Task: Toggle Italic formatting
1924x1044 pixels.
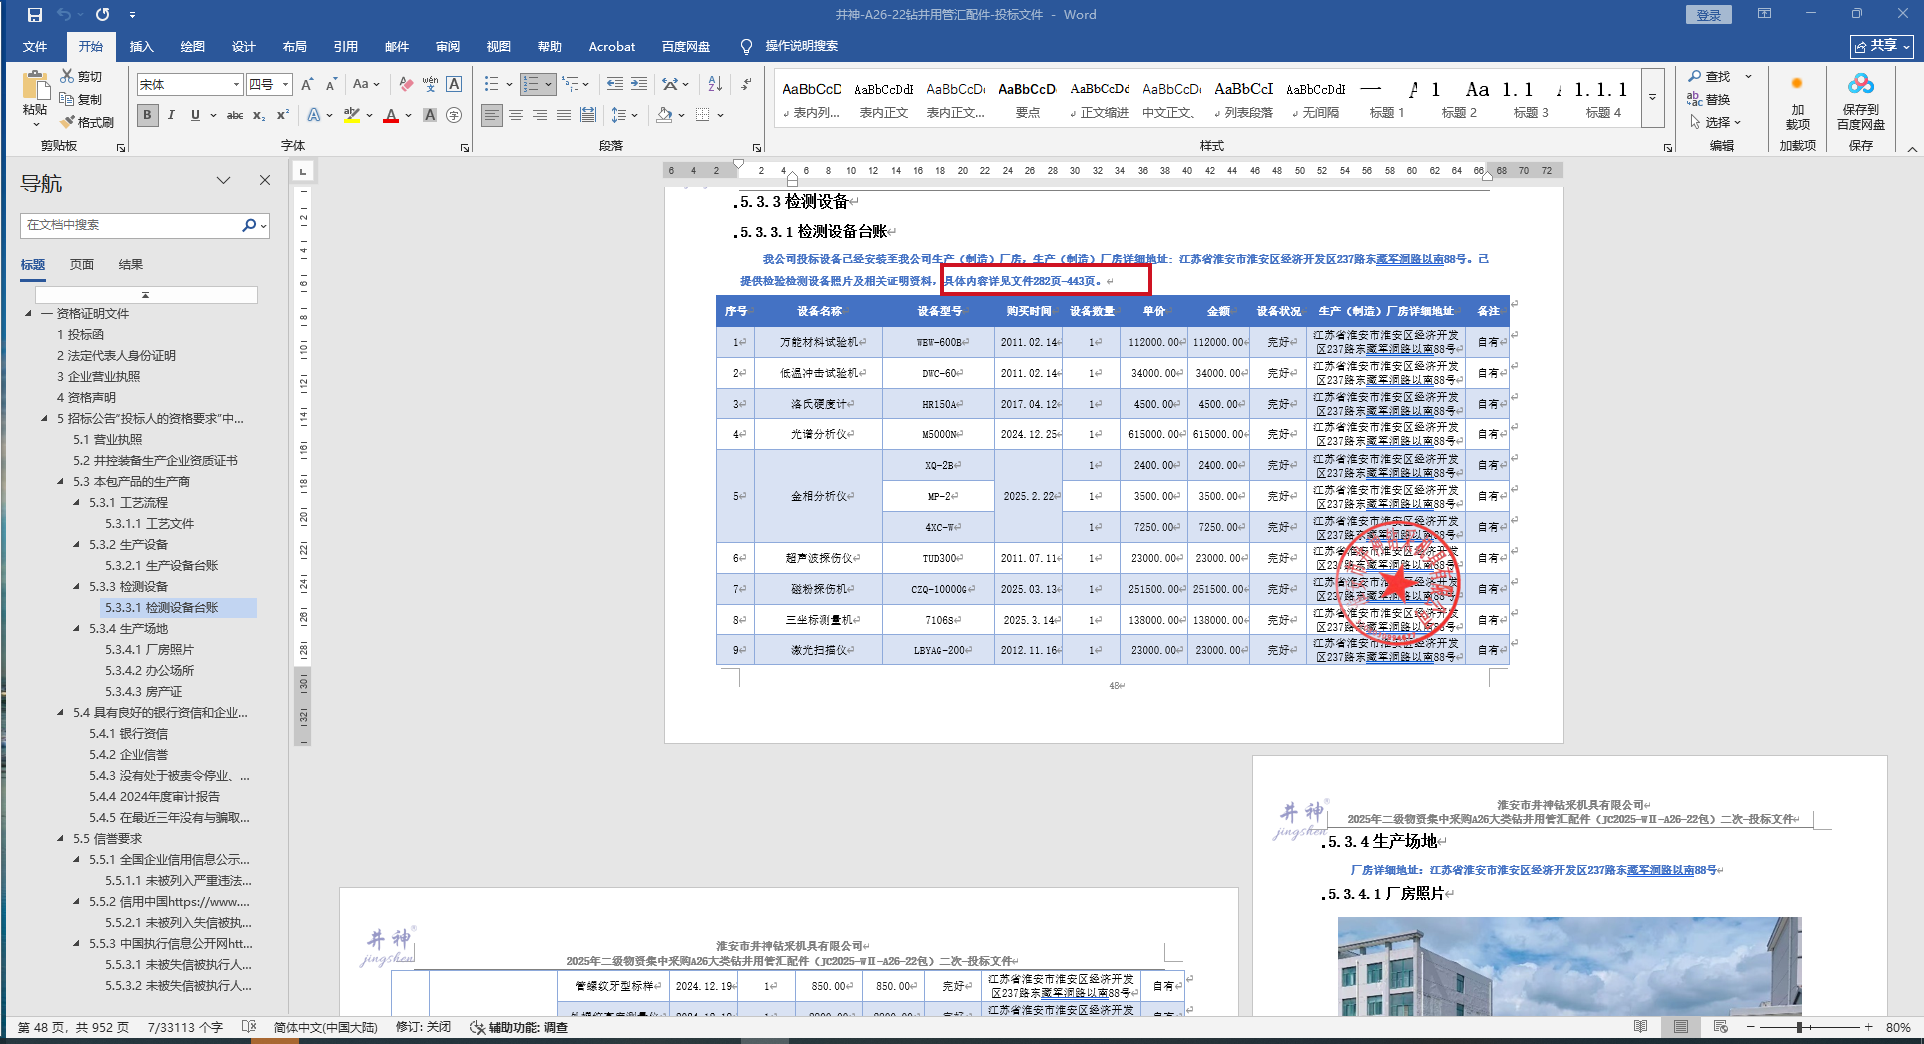Action: click(171, 116)
